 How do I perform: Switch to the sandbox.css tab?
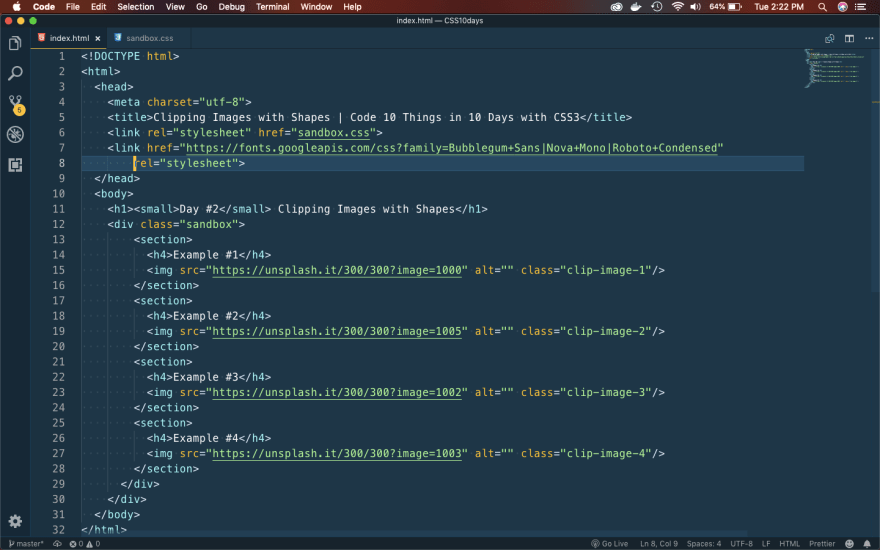coord(149,38)
